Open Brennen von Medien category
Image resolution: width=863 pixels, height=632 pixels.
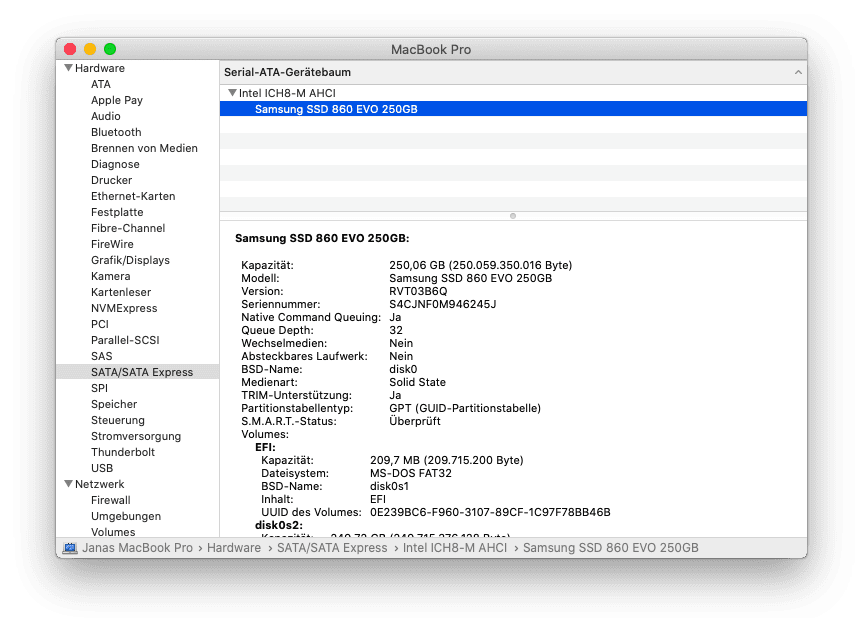tap(144, 148)
